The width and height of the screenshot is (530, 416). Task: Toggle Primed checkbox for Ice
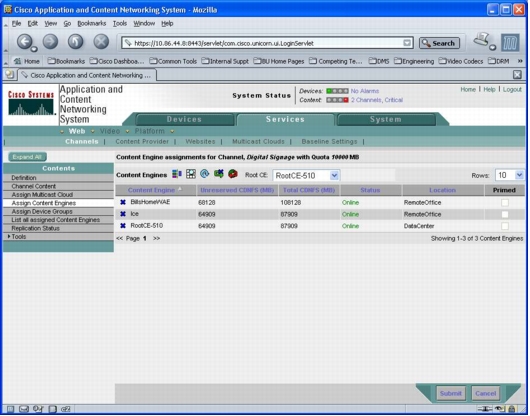pos(505,214)
